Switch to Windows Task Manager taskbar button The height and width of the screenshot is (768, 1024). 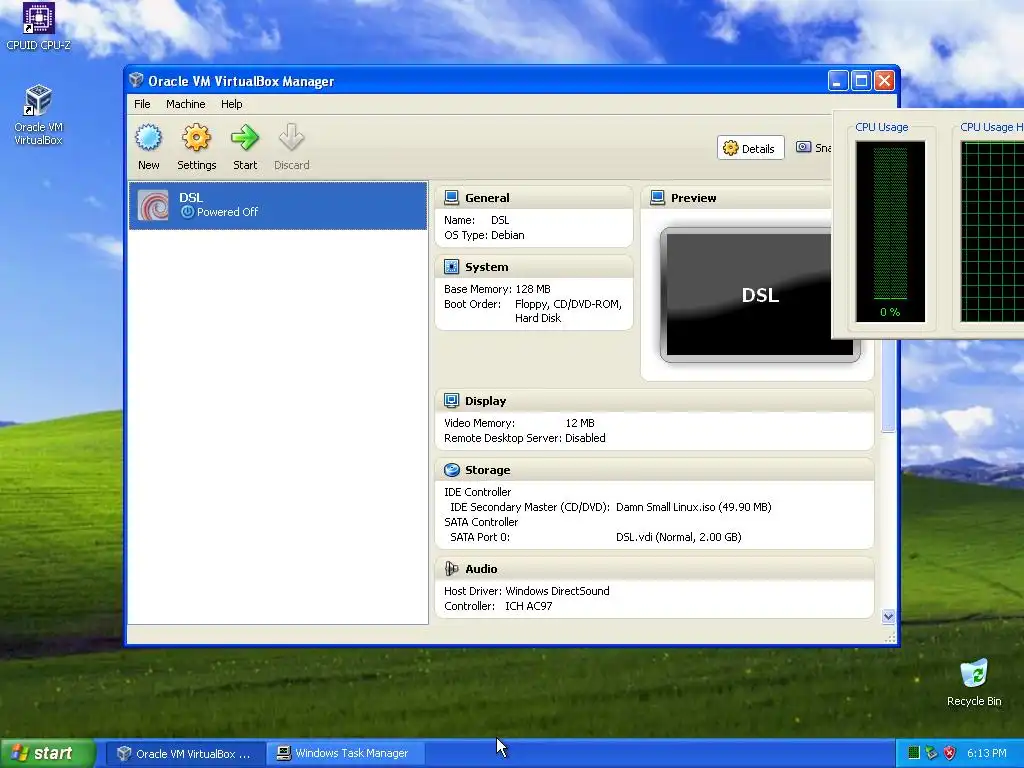[346, 754]
